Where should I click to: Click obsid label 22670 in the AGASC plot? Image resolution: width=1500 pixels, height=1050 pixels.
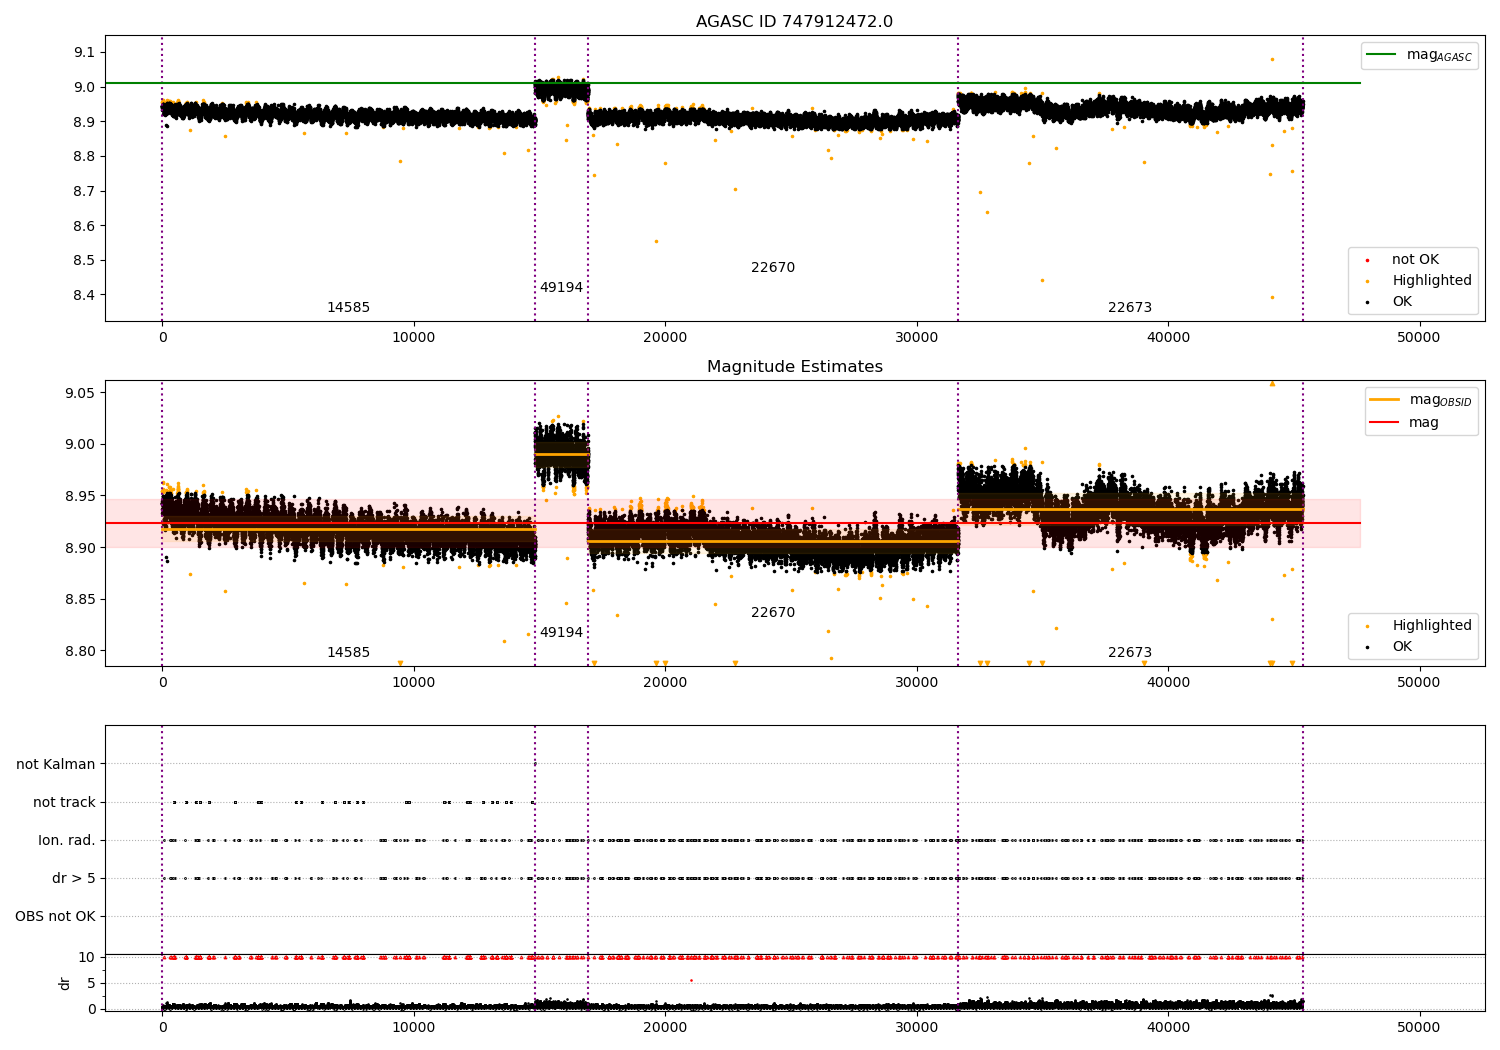[773, 268]
